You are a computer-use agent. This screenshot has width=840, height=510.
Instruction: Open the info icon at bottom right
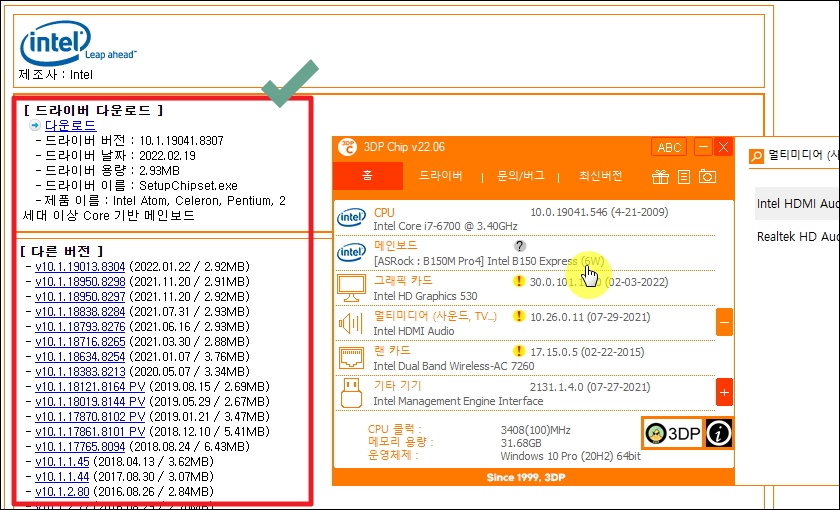tap(718, 433)
